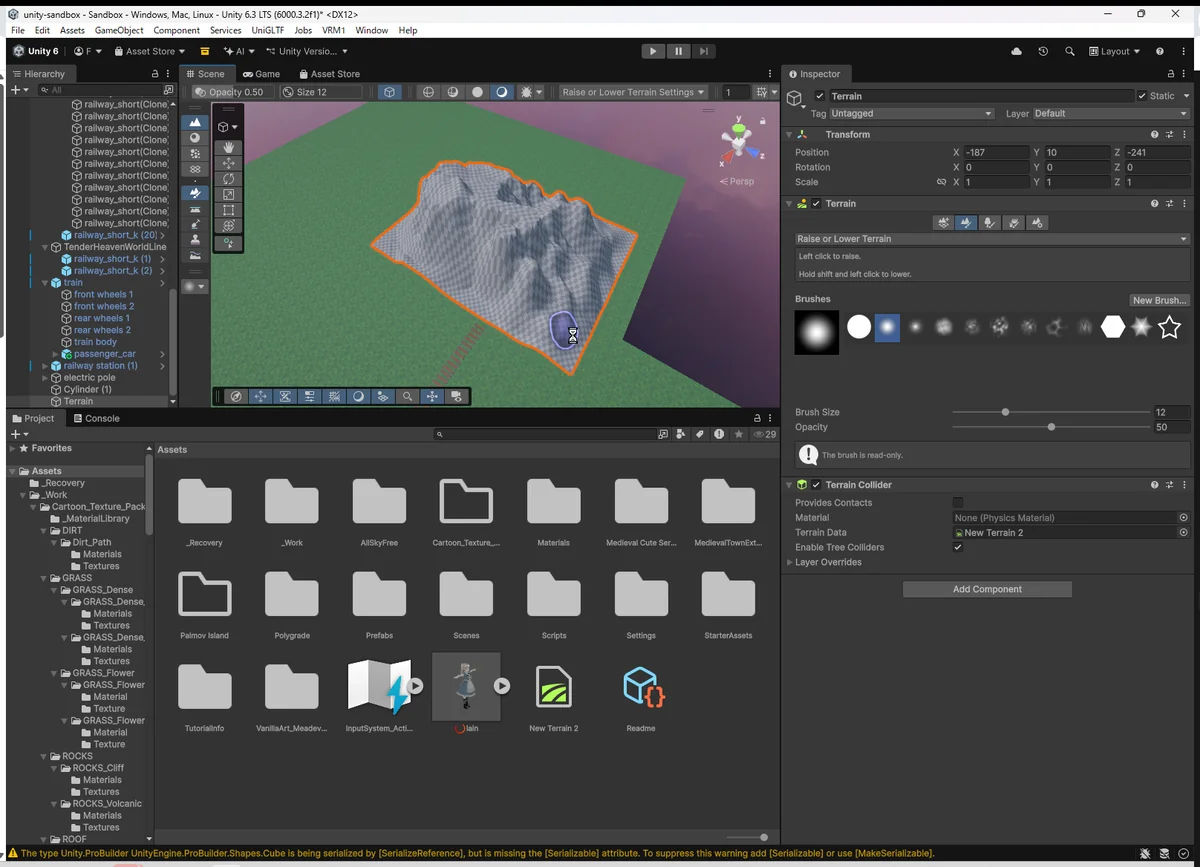Enable the Provides Contacts checkbox
Image resolution: width=1200 pixels, height=867 pixels.
[958, 503]
